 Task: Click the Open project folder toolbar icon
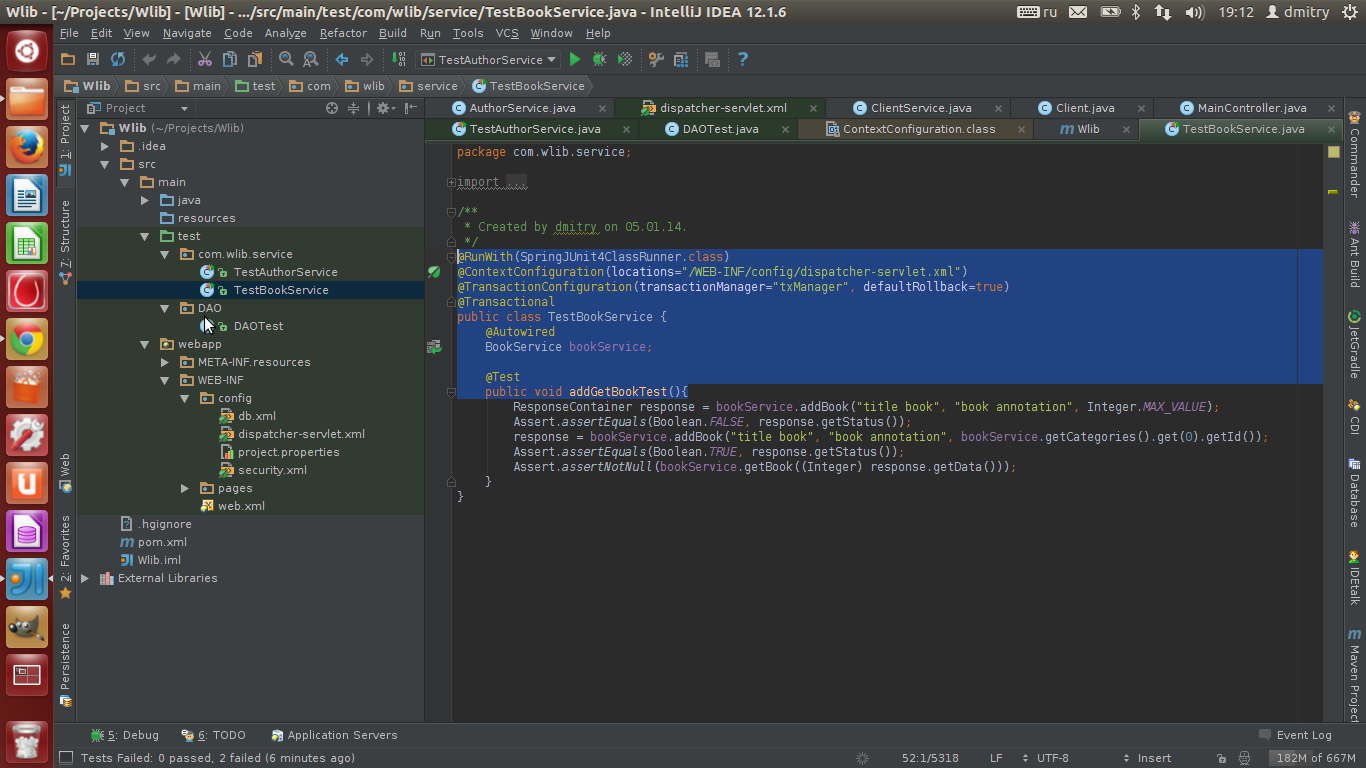tap(68, 60)
